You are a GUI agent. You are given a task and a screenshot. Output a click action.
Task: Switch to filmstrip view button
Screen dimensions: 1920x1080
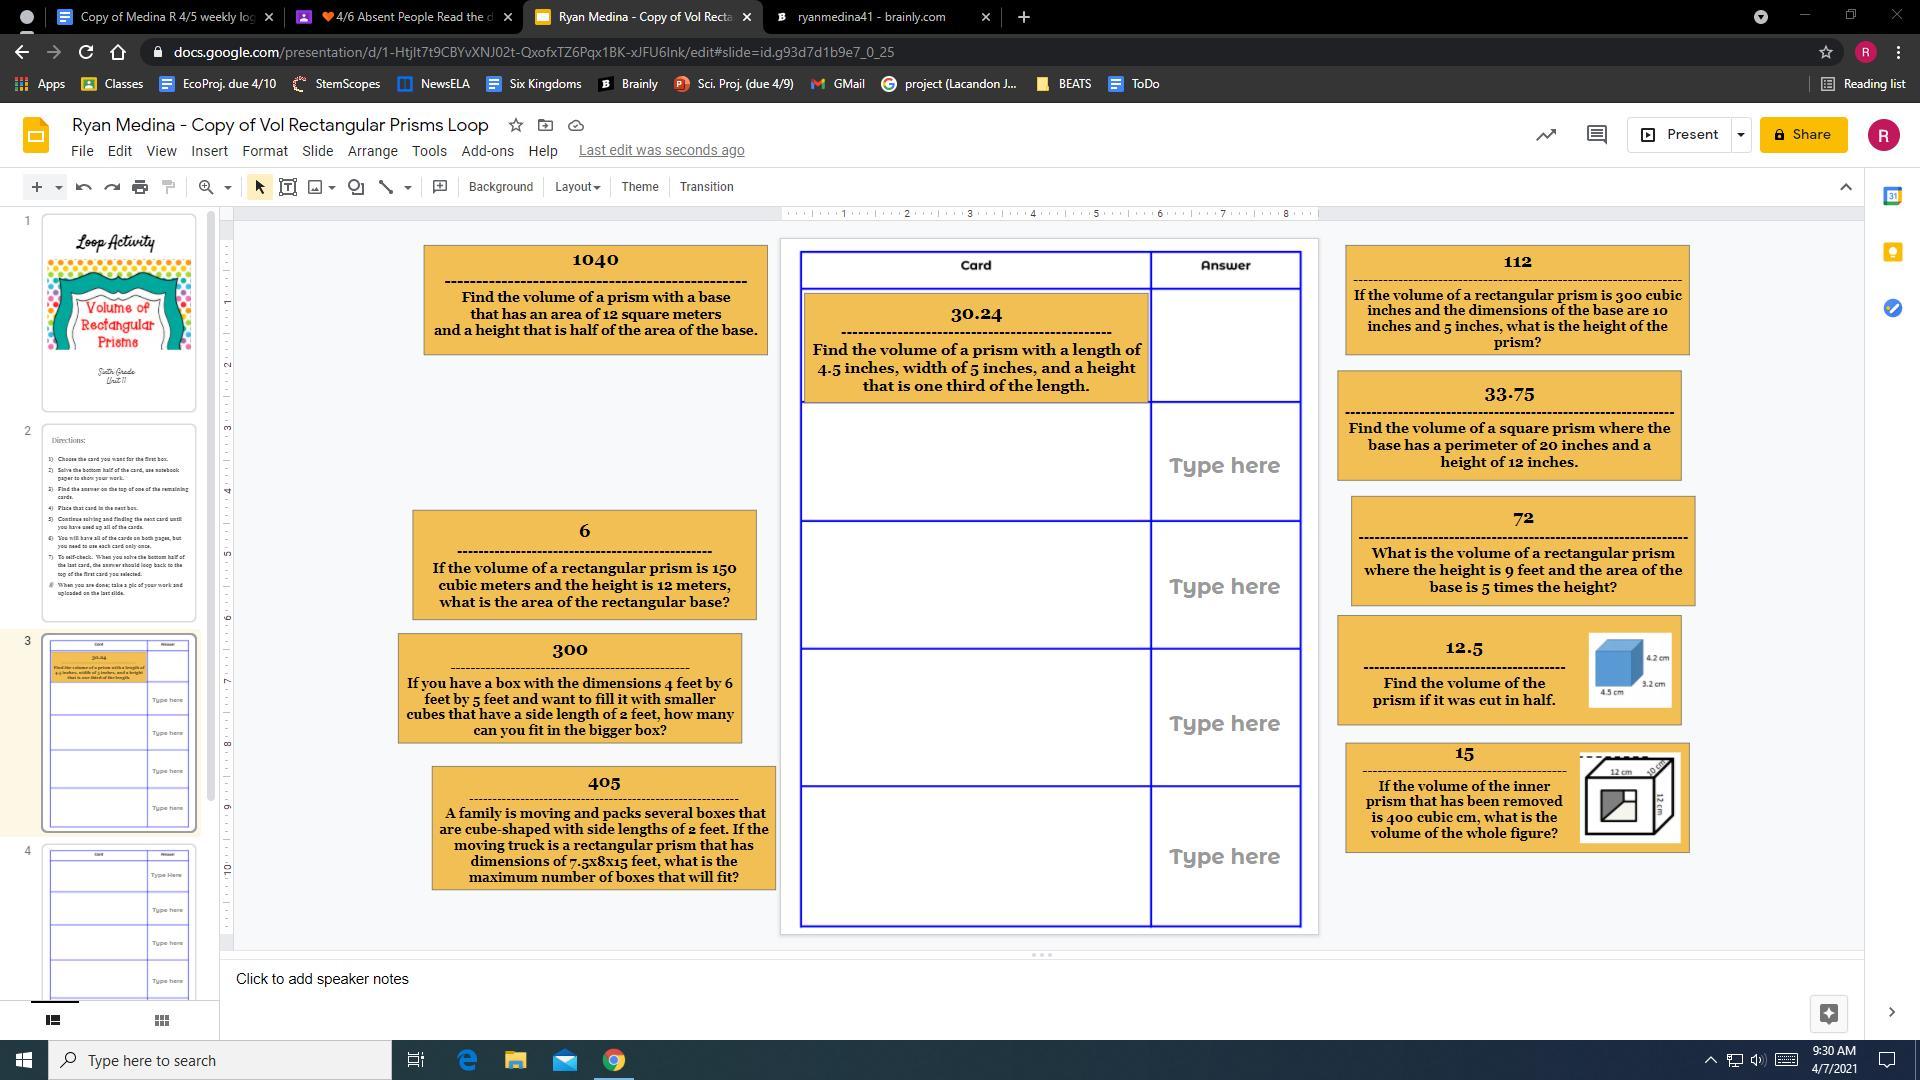(x=53, y=1020)
